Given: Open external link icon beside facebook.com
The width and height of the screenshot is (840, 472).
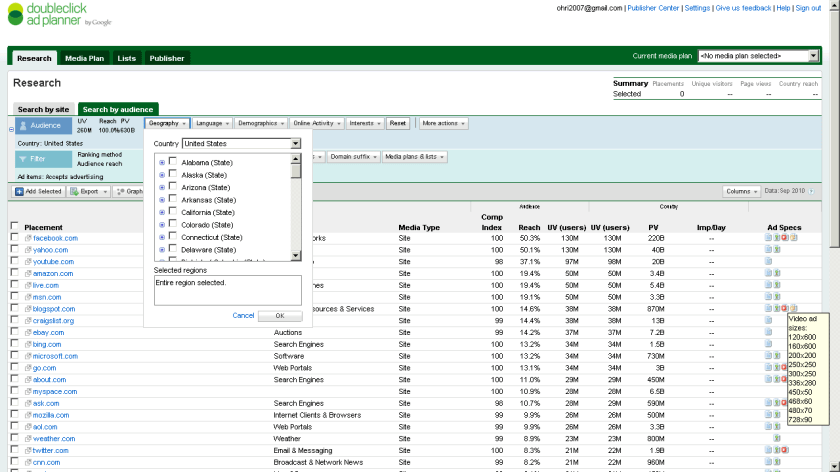Looking at the screenshot, I should coord(28,238).
